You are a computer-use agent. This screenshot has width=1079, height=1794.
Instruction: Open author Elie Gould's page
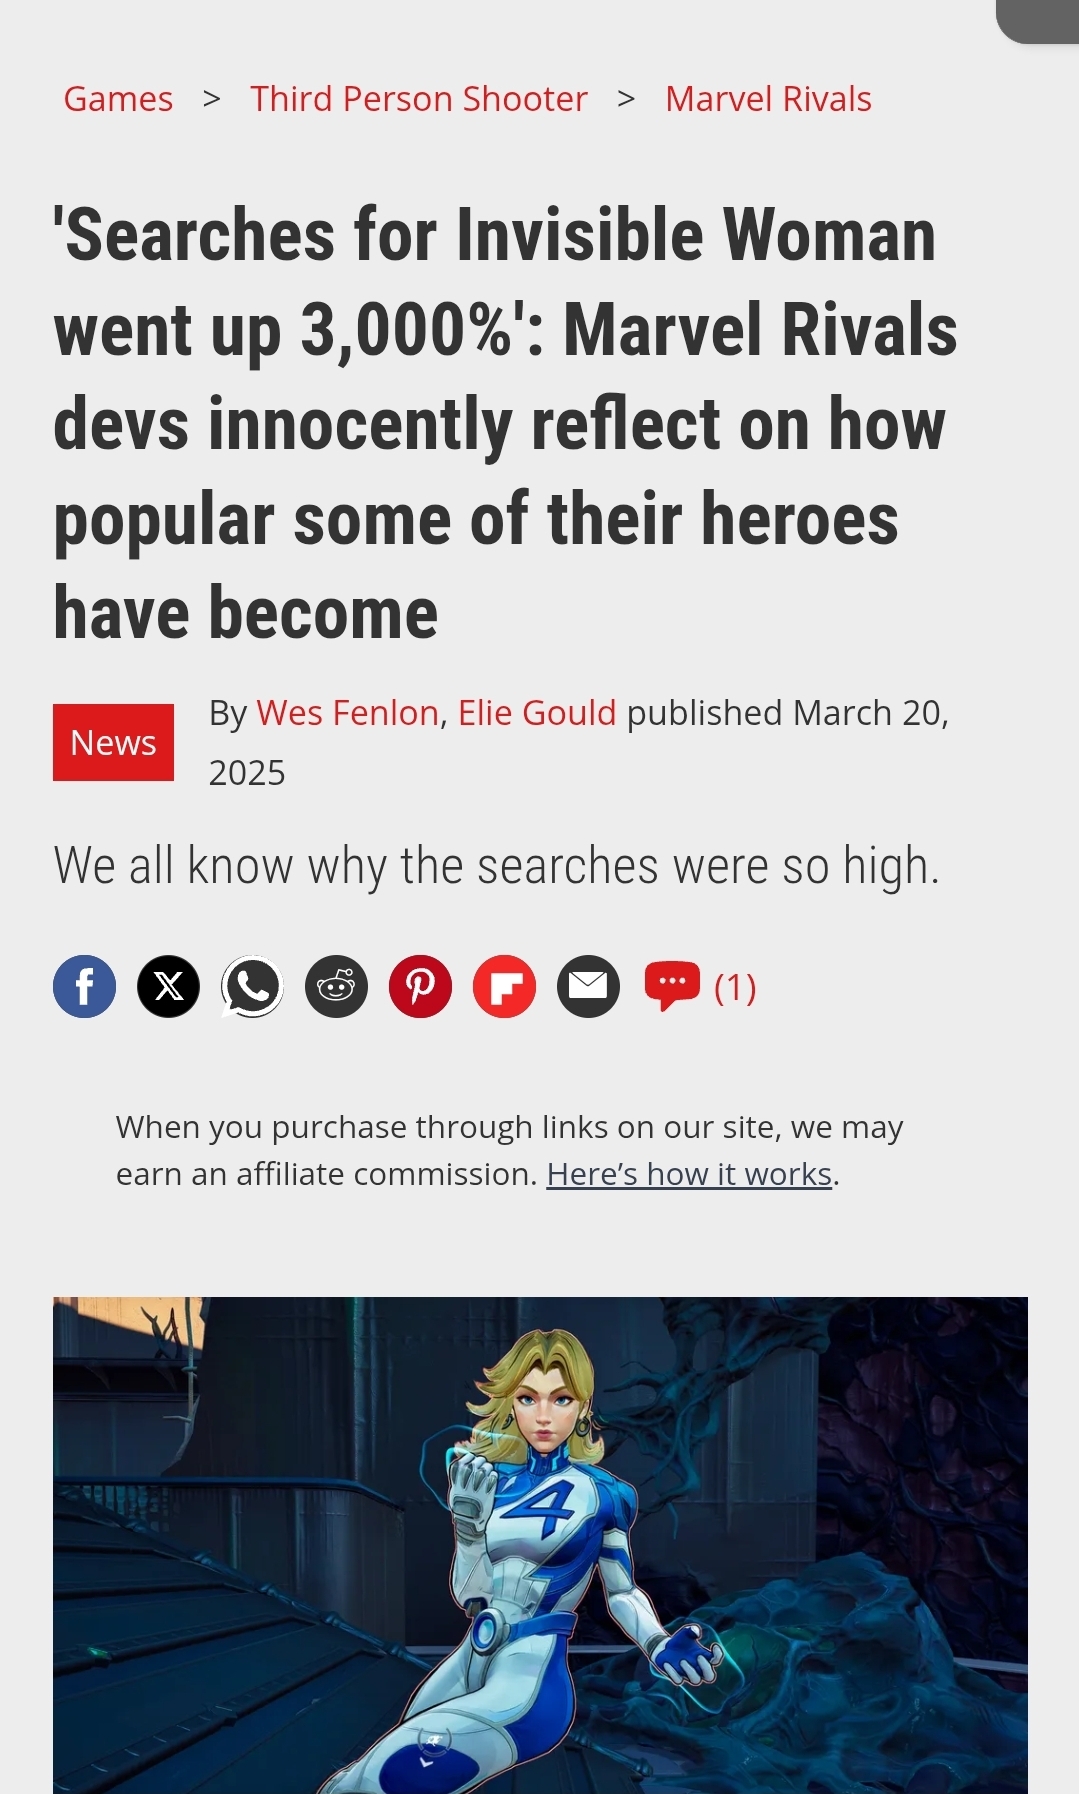click(x=537, y=713)
